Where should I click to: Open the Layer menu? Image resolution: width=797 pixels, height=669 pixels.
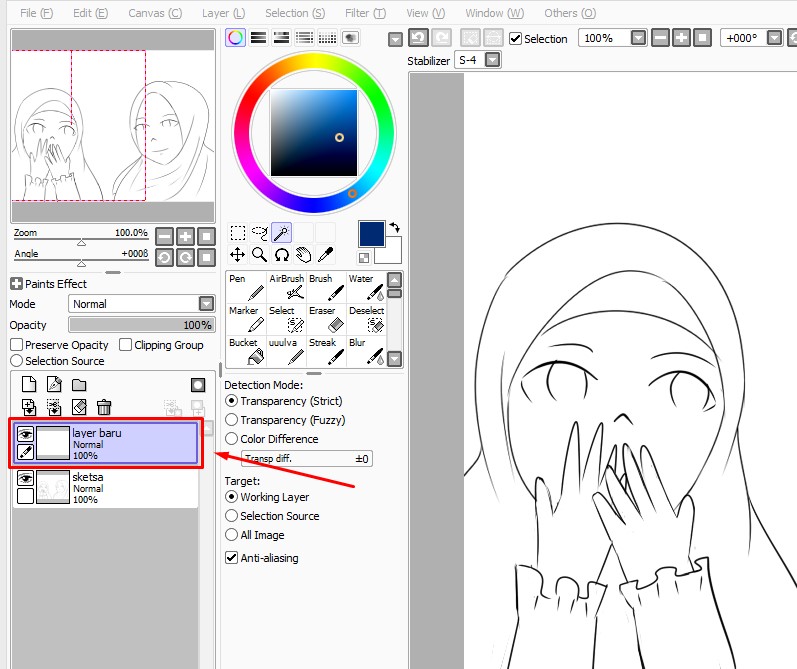[223, 13]
